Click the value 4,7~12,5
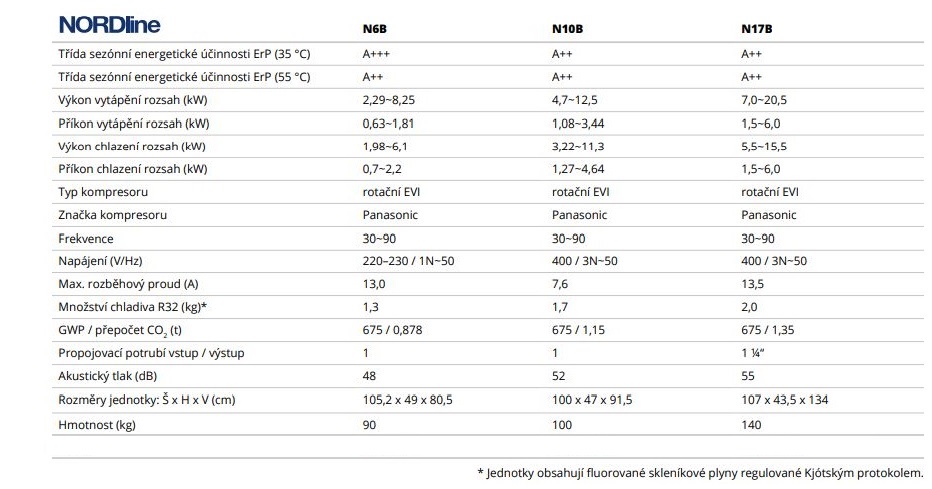Image resolution: width=932 pixels, height=489 pixels. click(x=575, y=100)
